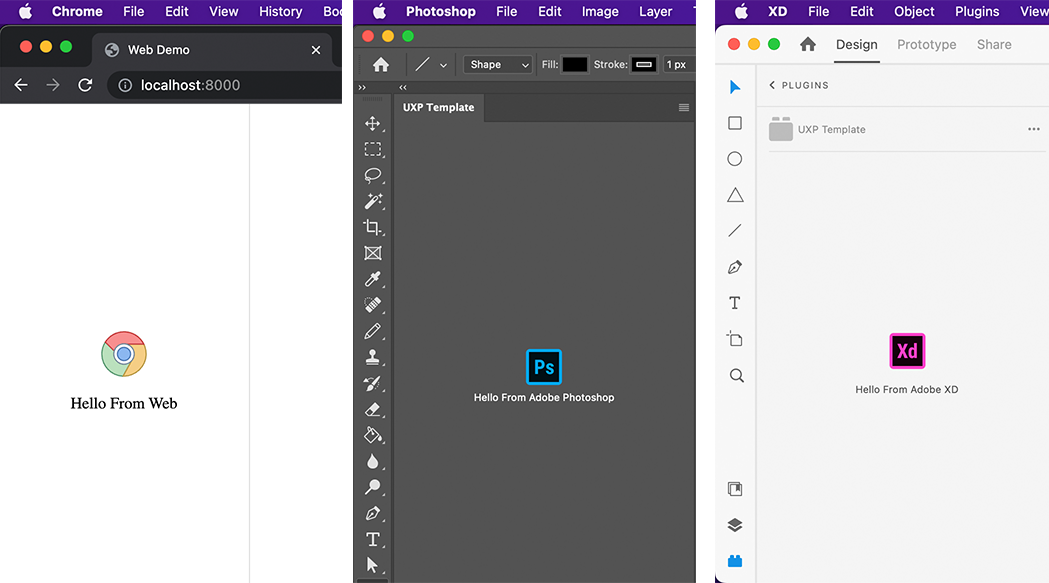Viewport: 1049px width, 583px height.
Task: Select the Dodge tool in Photoshop
Action: coord(373,487)
